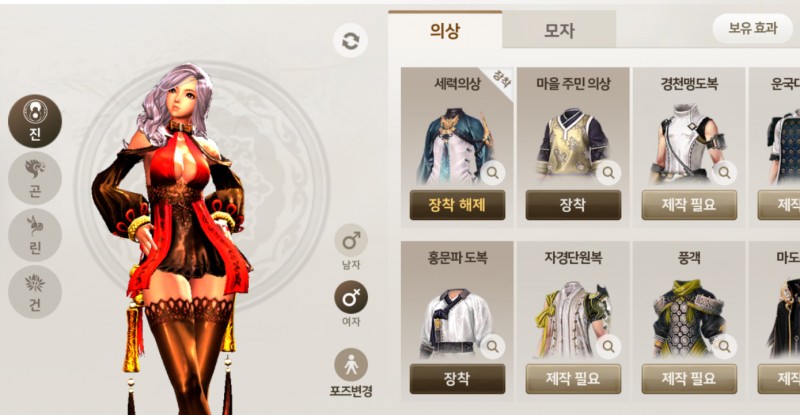Magnify the 마을 주민 의상 outfit preview
This screenshot has width=800, height=415.
pos(608,173)
